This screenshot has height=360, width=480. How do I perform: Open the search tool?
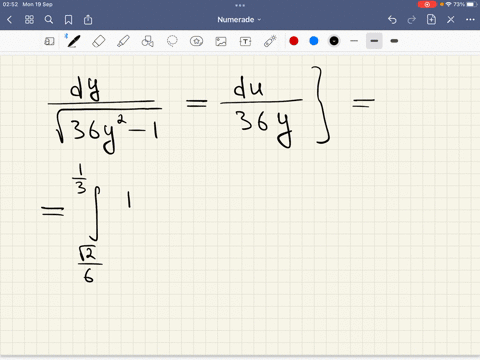point(49,20)
